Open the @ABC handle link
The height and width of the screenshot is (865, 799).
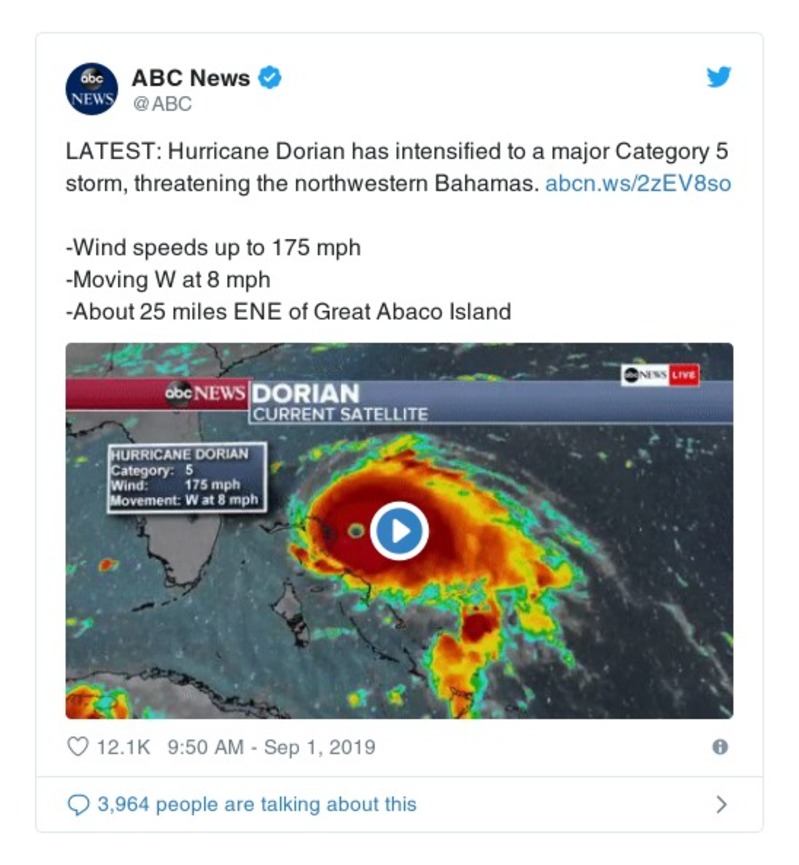click(x=161, y=104)
